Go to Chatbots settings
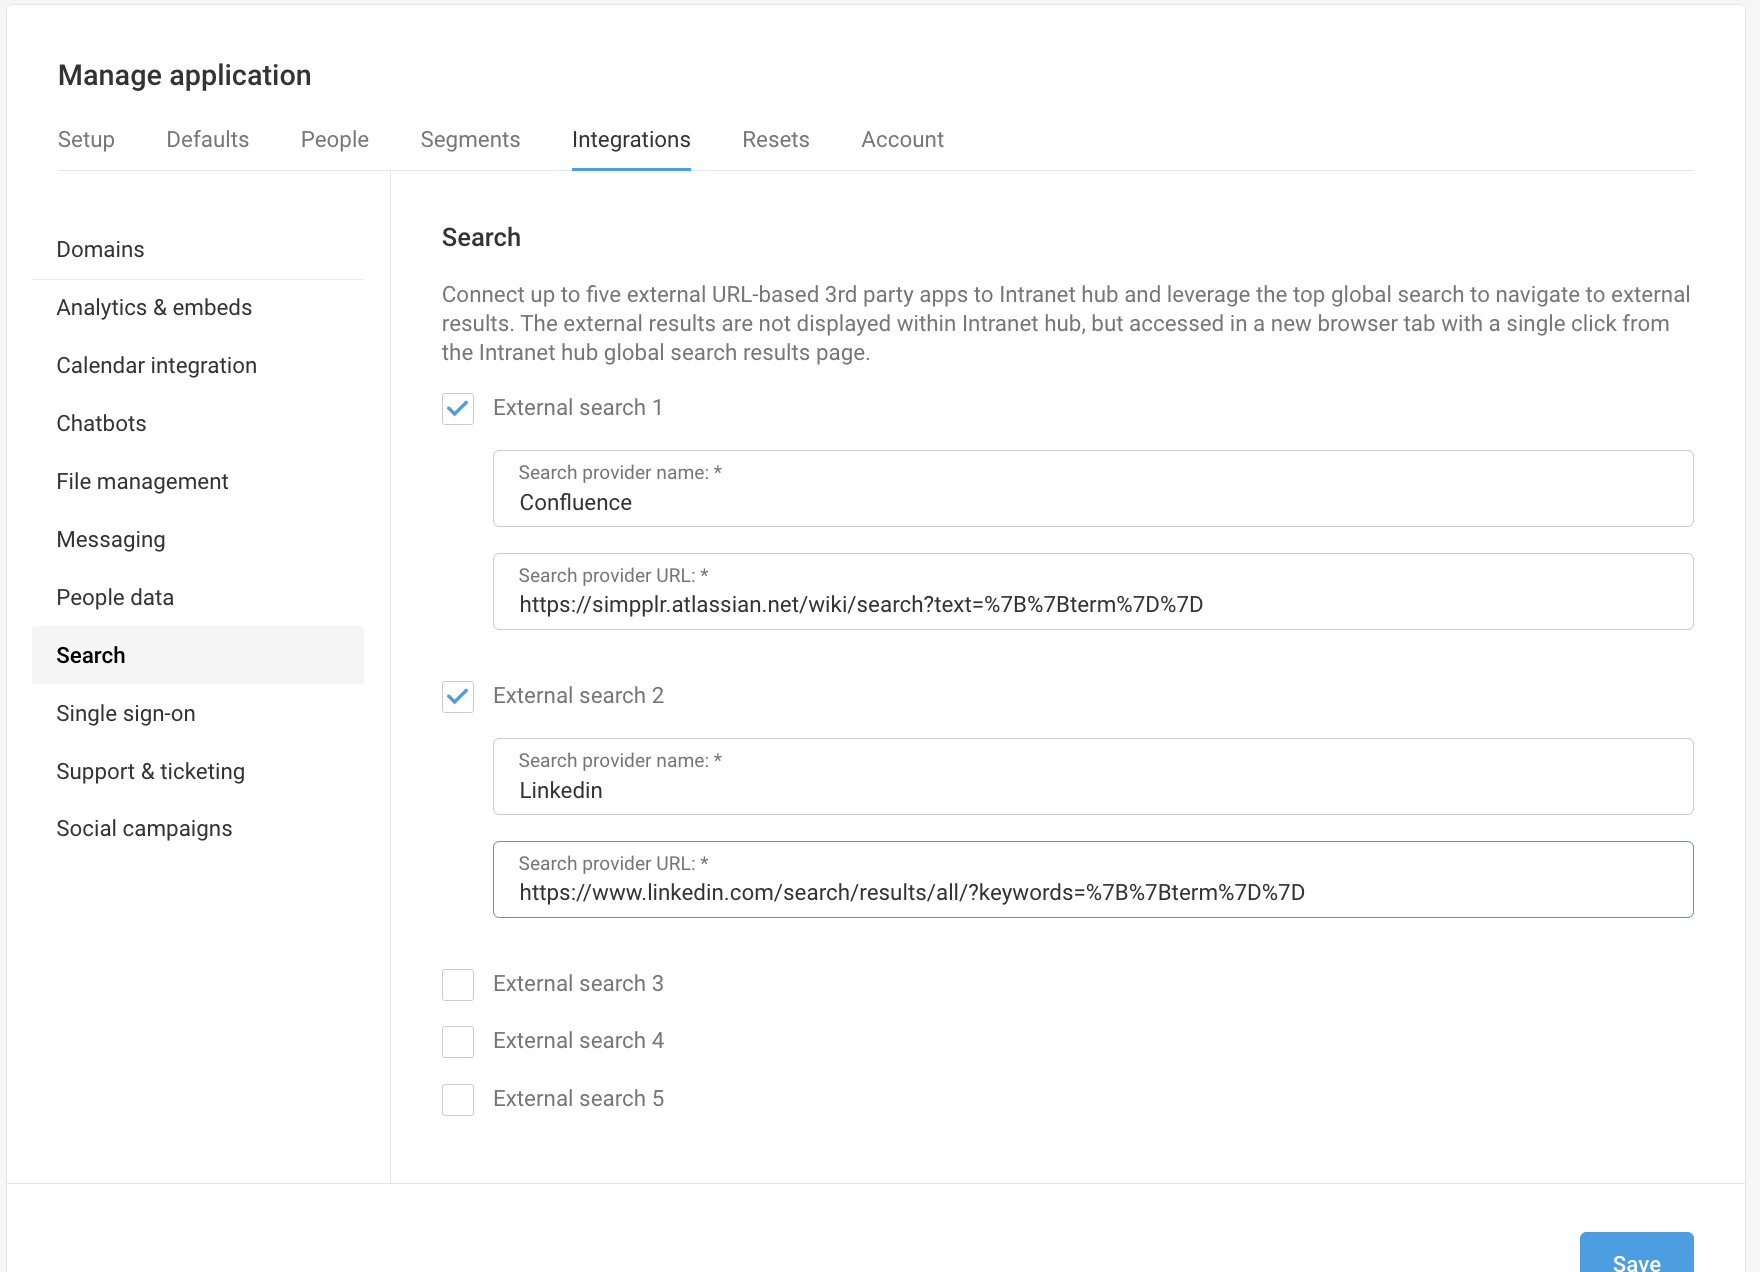The height and width of the screenshot is (1272, 1760). click(x=101, y=423)
